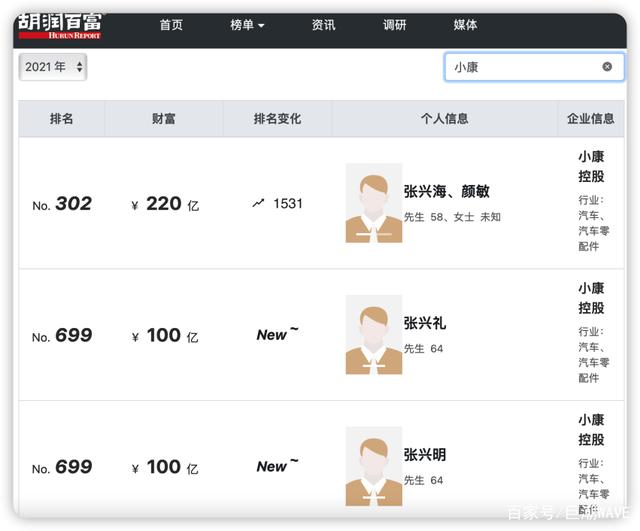The width and height of the screenshot is (640, 531).
Task: Click the rank No. 302
Action: point(62,203)
